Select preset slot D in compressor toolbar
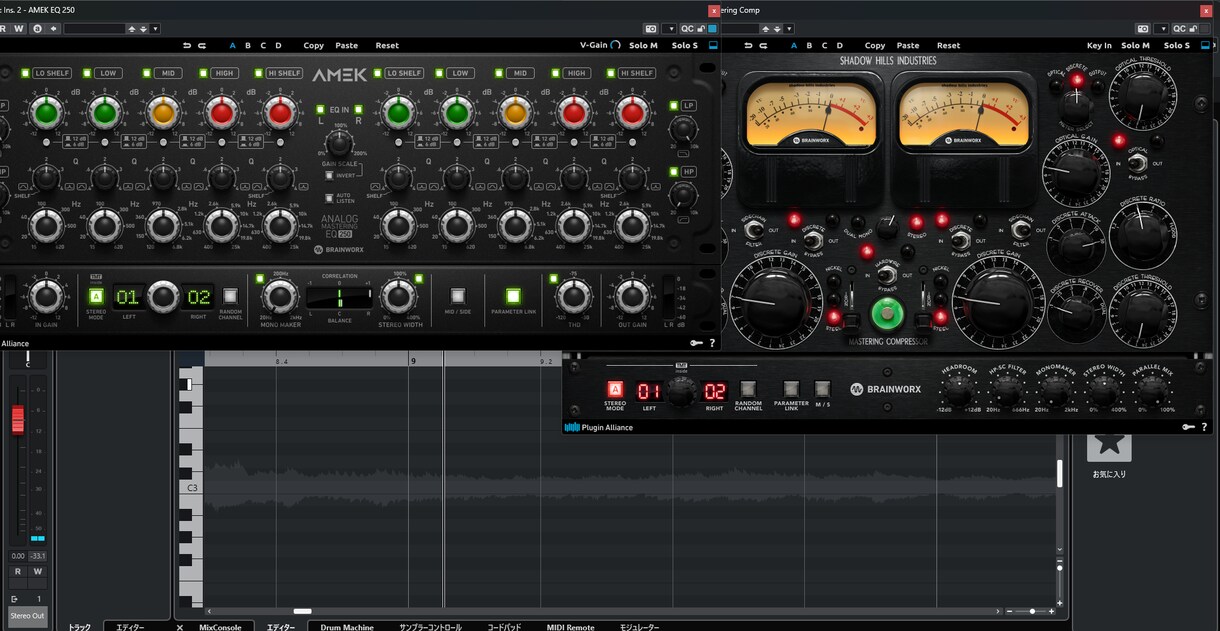Screen dimensions: 1220x631 839,45
